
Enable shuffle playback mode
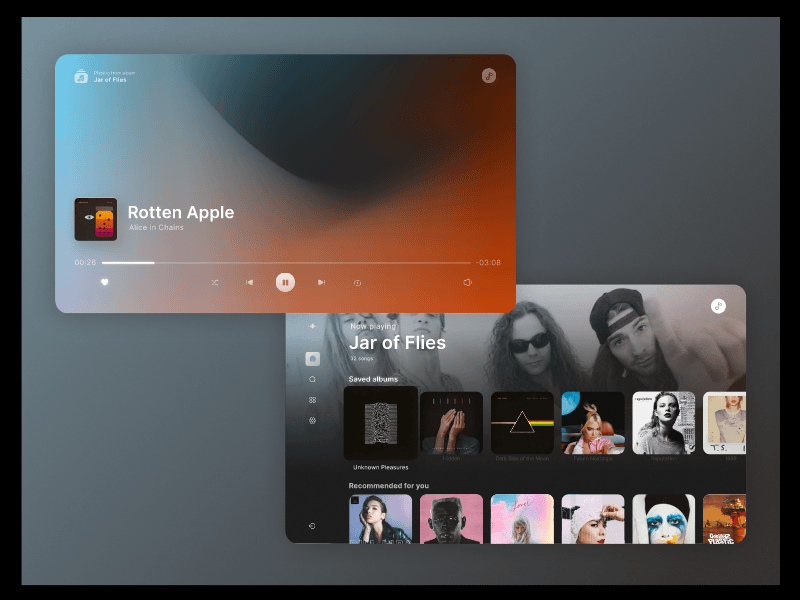pyautogui.click(x=214, y=282)
